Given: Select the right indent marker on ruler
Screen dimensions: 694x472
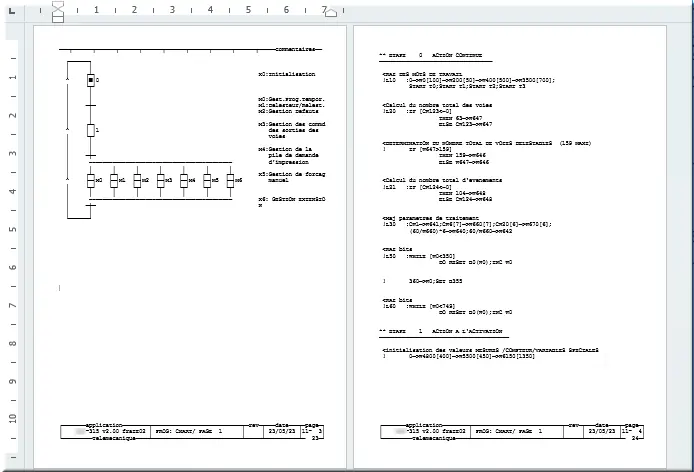Looking at the screenshot, I should point(331,12).
